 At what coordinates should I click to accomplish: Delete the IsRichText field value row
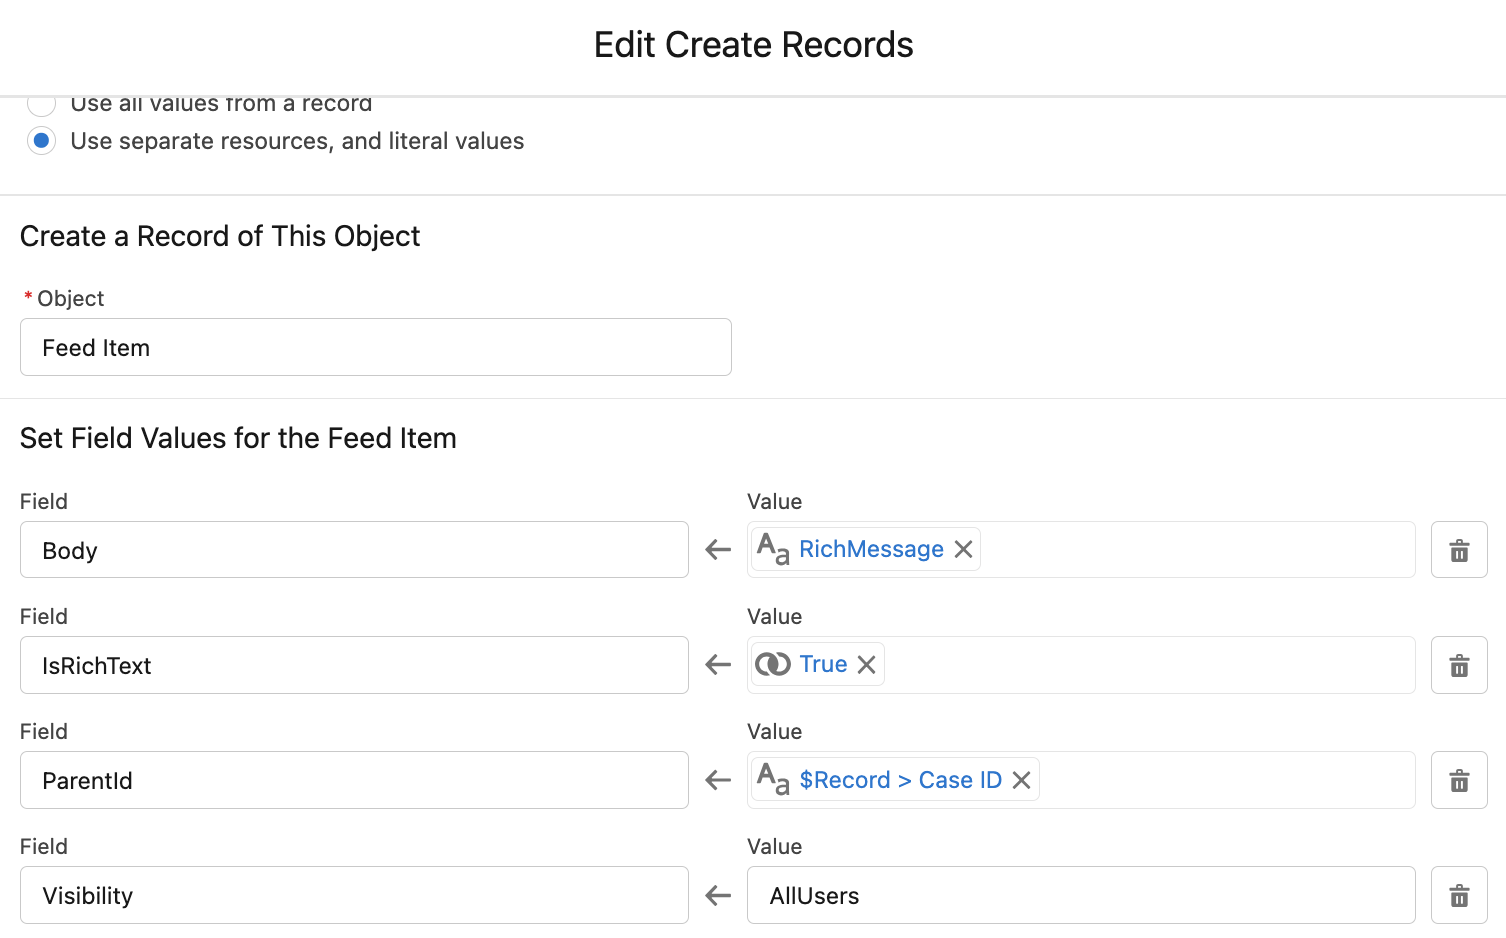coord(1458,664)
